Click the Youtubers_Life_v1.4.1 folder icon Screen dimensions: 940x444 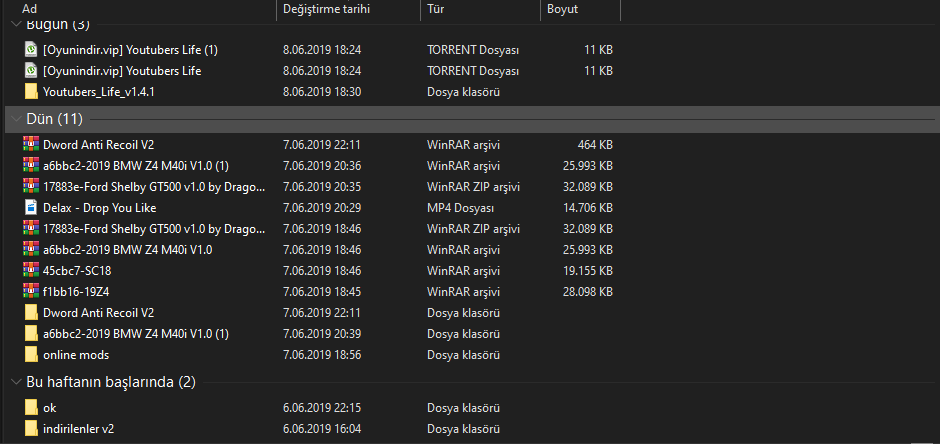31,92
